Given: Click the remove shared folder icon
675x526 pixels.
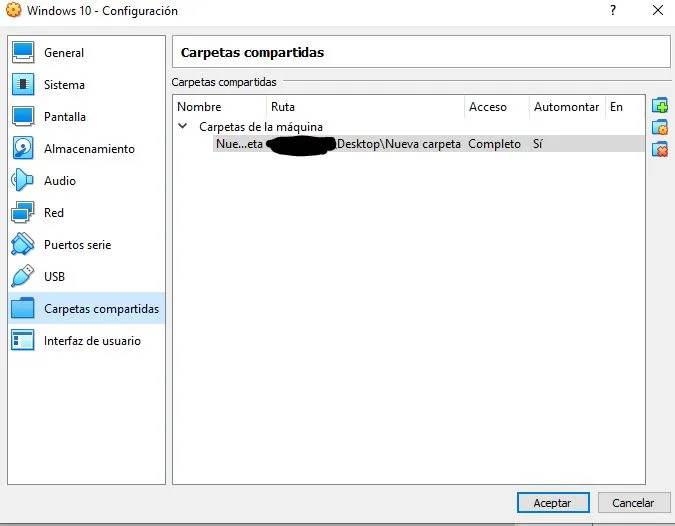Looking at the screenshot, I should point(660,149).
